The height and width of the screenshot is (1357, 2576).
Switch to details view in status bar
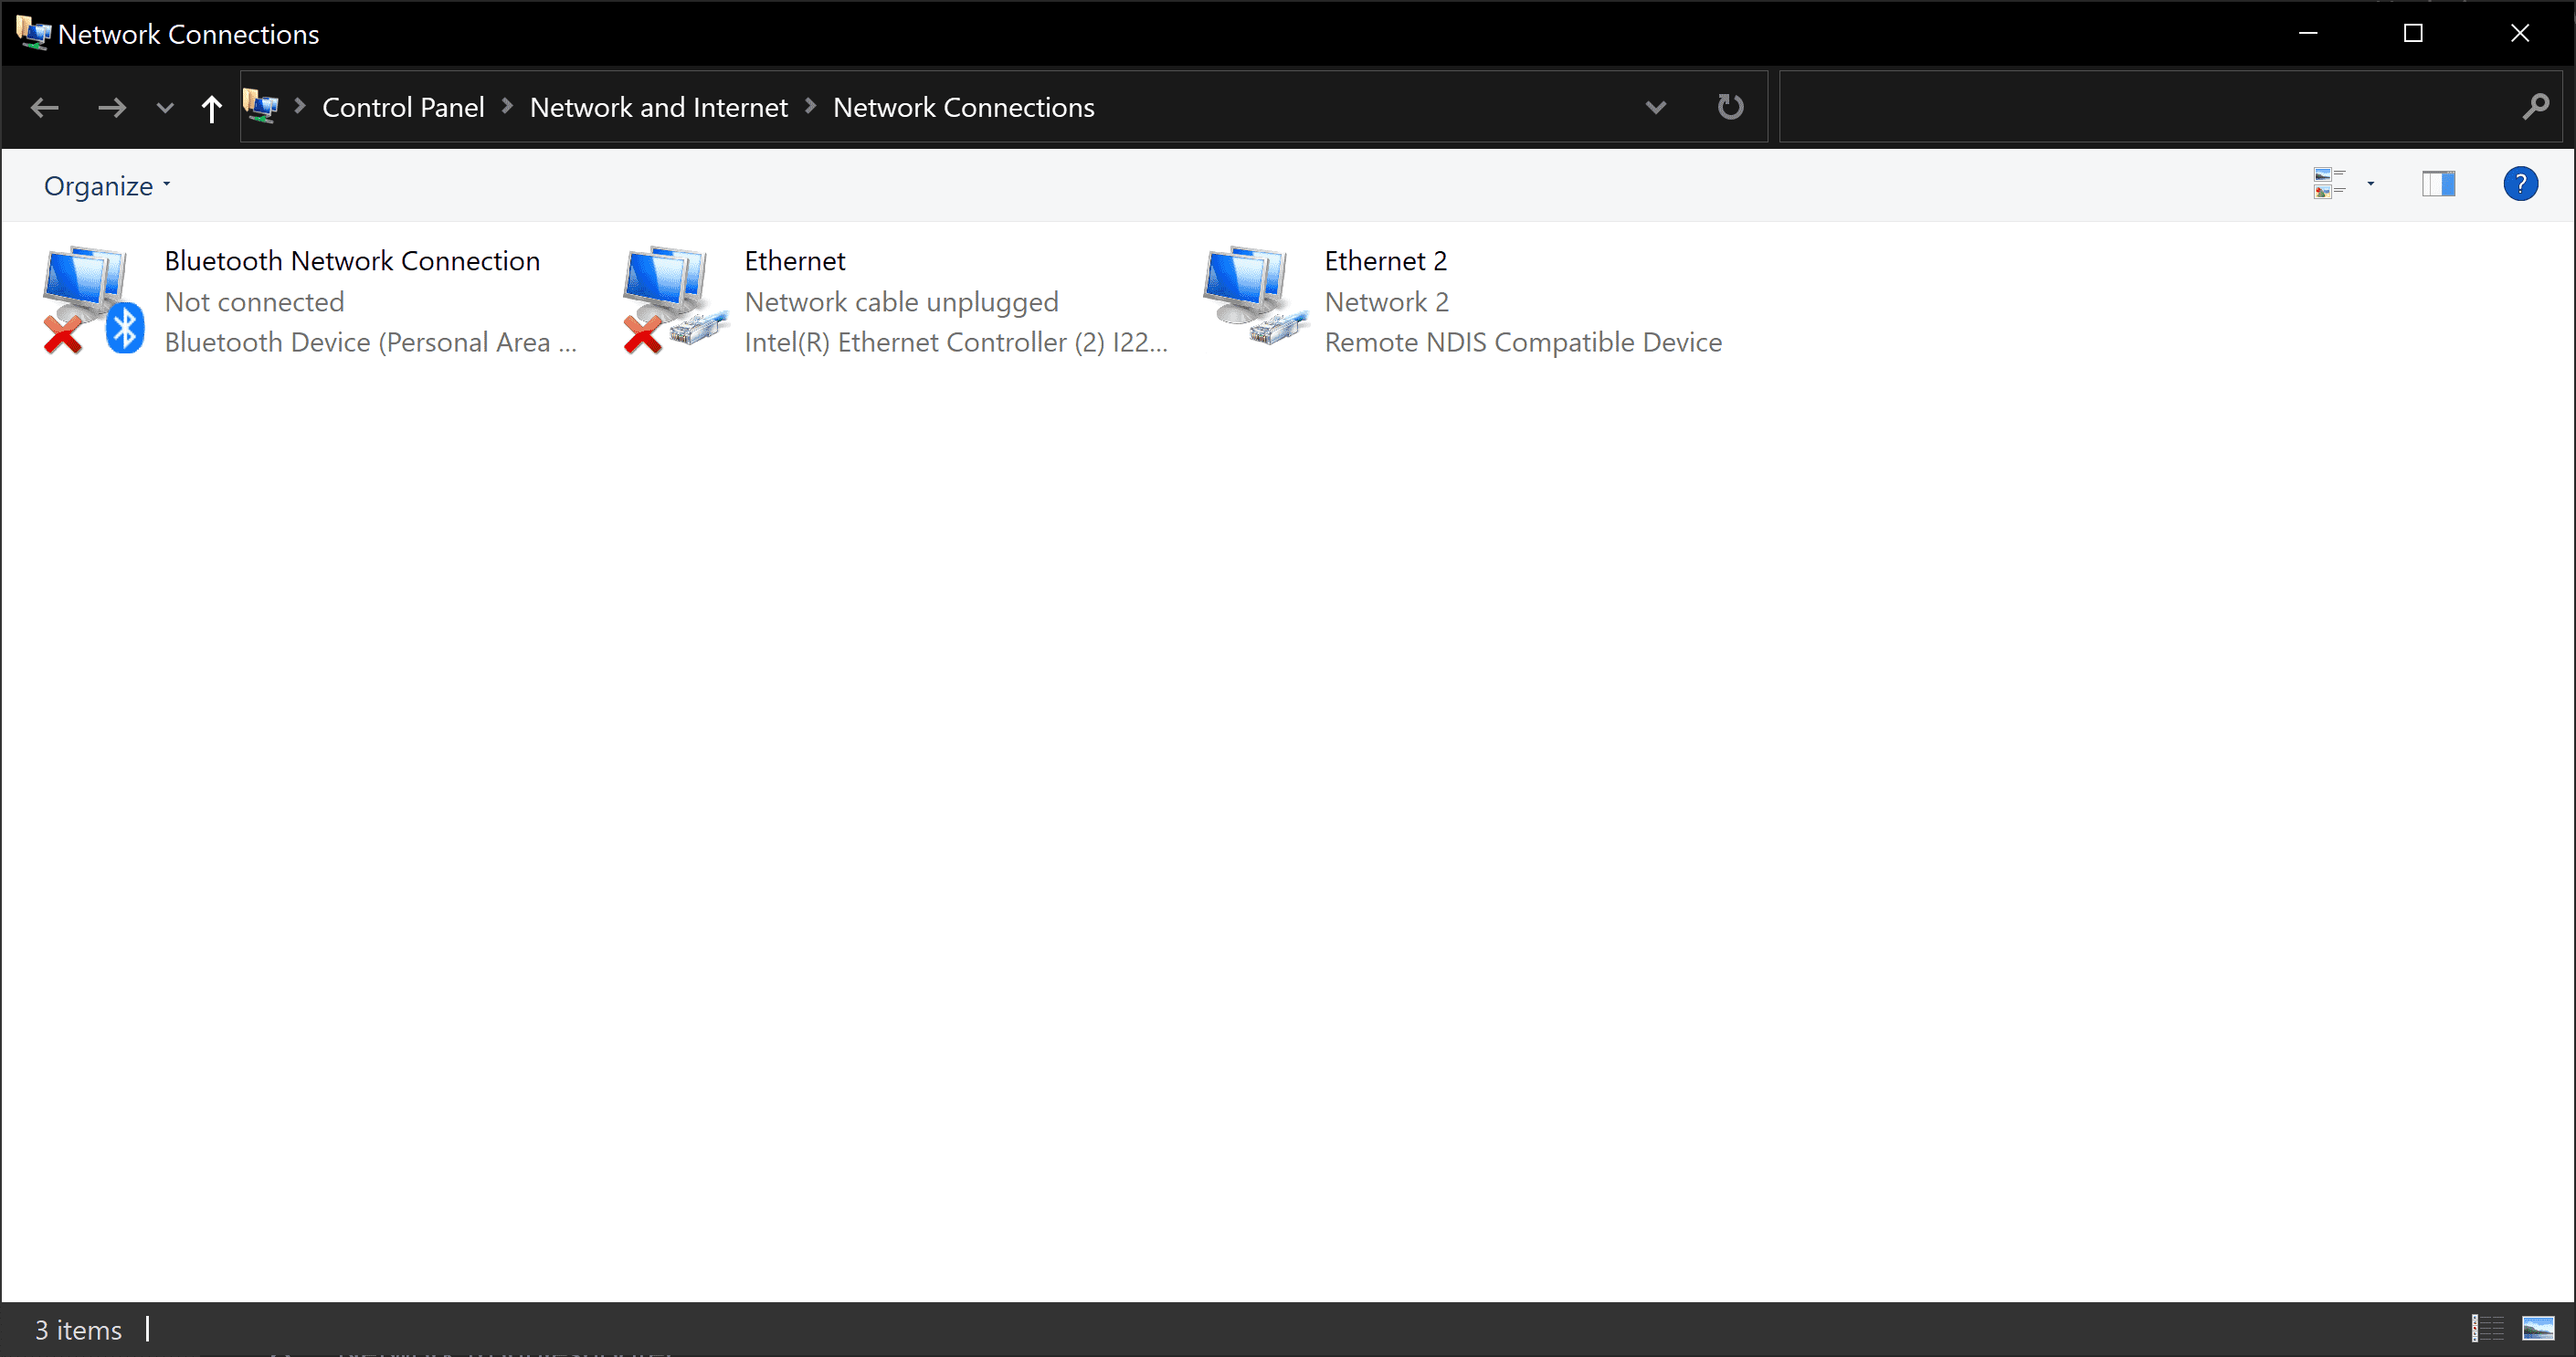pyautogui.click(x=2487, y=1328)
